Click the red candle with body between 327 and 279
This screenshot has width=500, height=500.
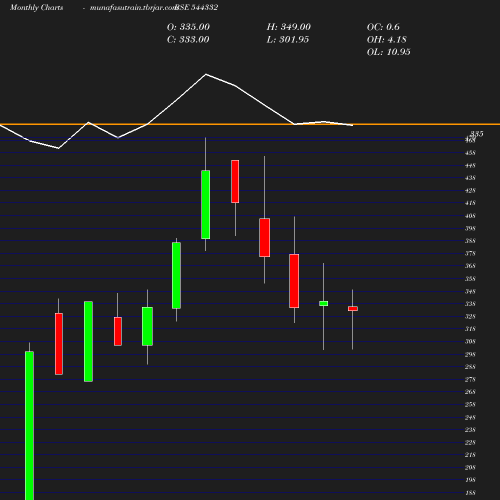59,344
